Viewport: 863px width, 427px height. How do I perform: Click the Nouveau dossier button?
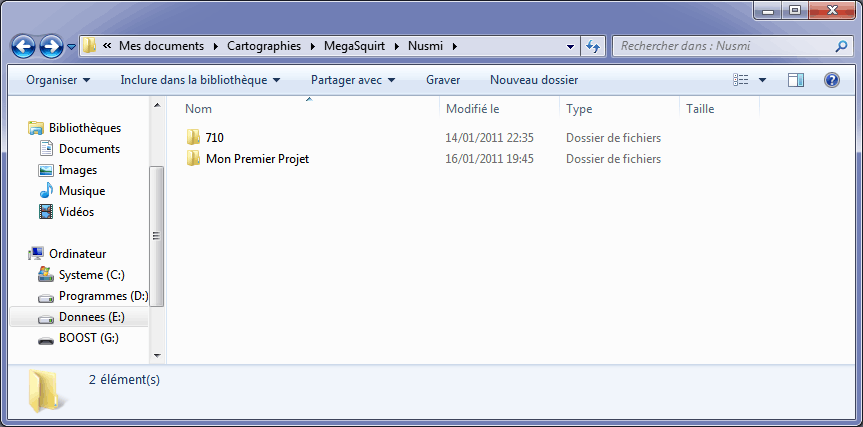pos(533,80)
